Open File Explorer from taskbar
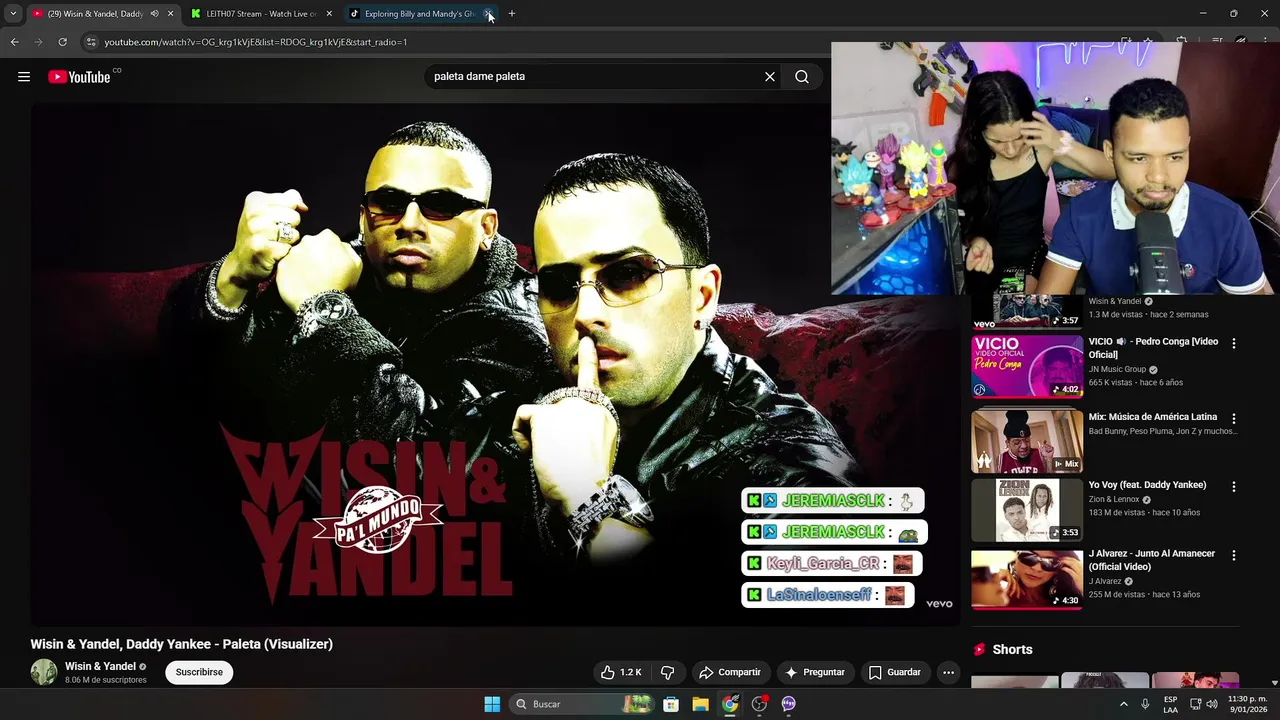1280x720 pixels. (700, 704)
